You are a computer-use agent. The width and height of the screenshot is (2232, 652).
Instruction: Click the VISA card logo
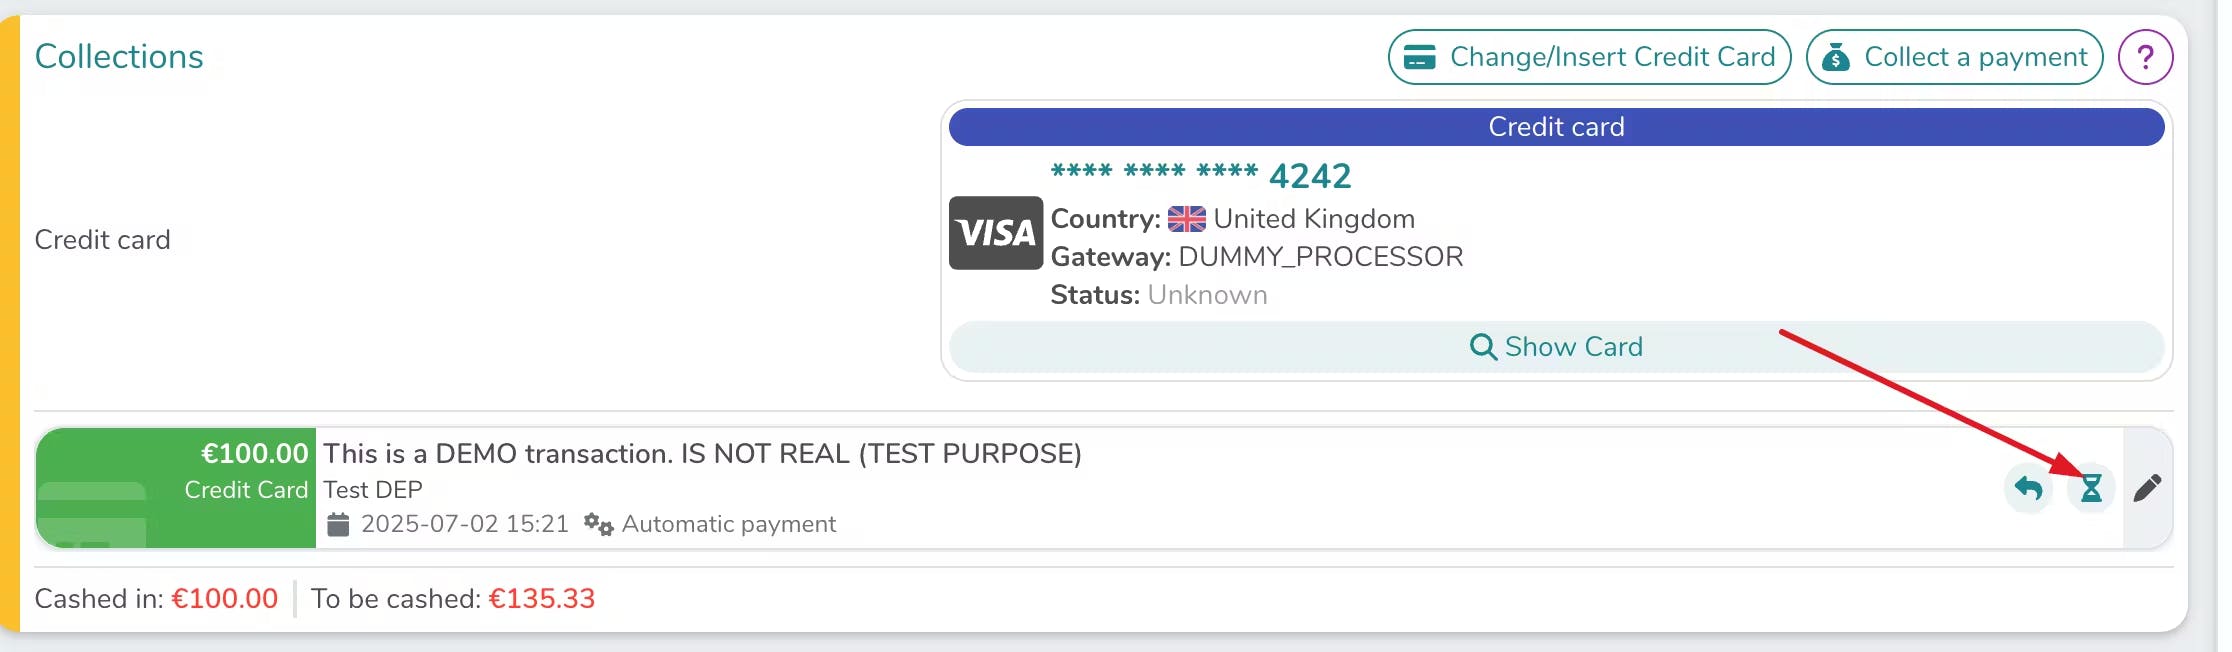pyautogui.click(x=995, y=233)
